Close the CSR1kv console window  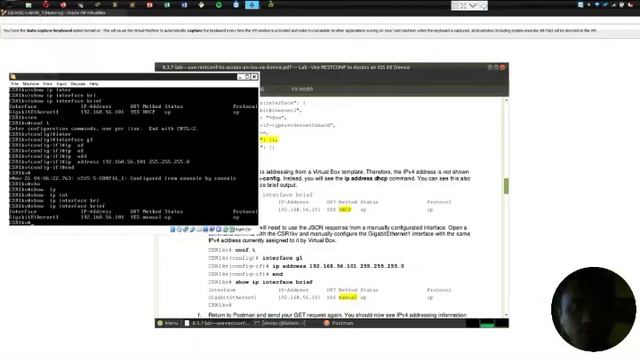[254, 77]
